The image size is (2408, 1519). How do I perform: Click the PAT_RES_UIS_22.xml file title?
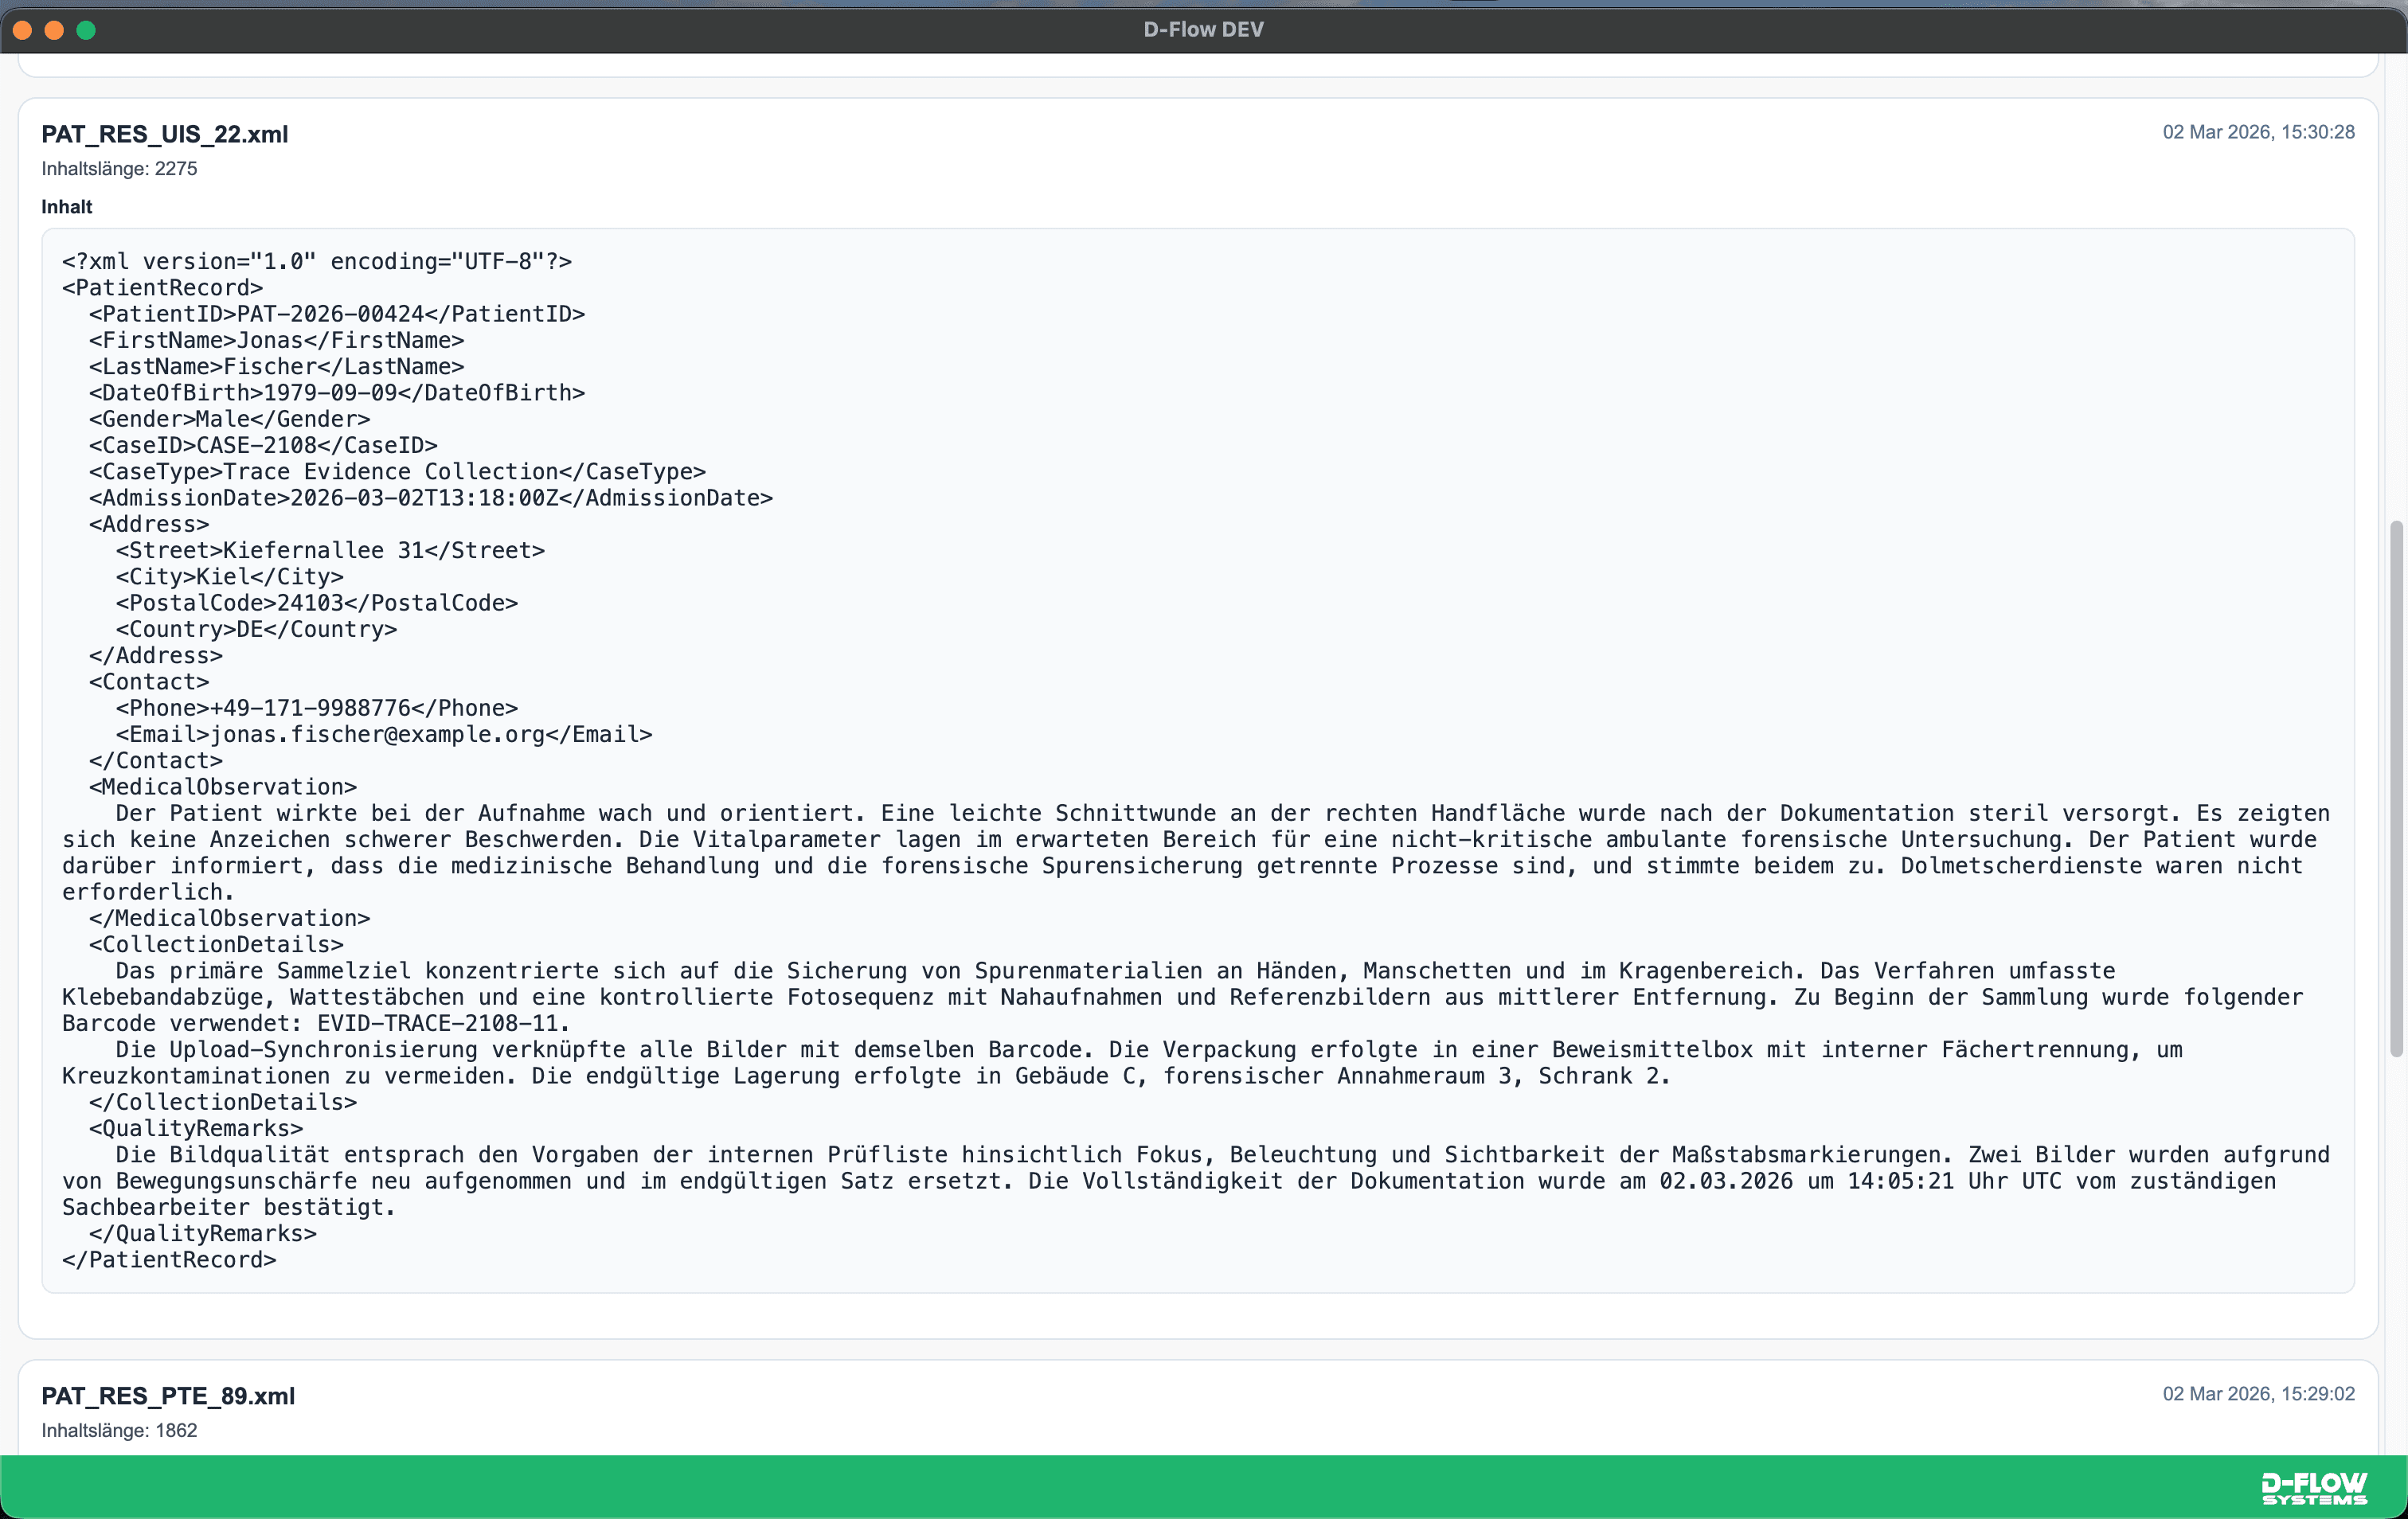[x=165, y=134]
